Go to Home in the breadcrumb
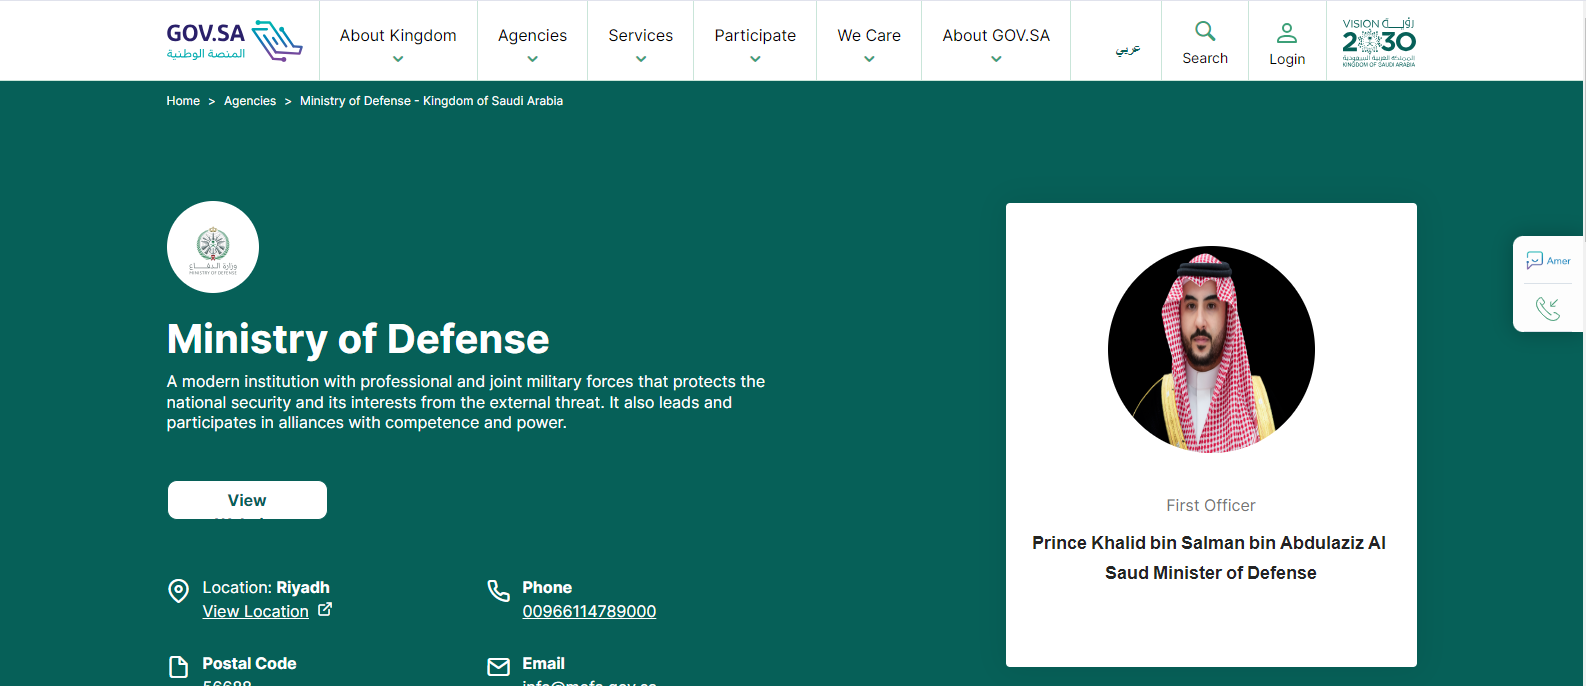Viewport: 1586px width, 686px height. click(183, 101)
